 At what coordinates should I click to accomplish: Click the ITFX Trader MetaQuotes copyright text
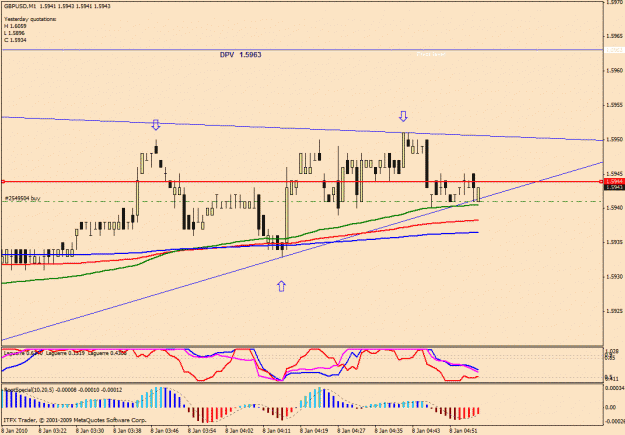tap(75, 420)
